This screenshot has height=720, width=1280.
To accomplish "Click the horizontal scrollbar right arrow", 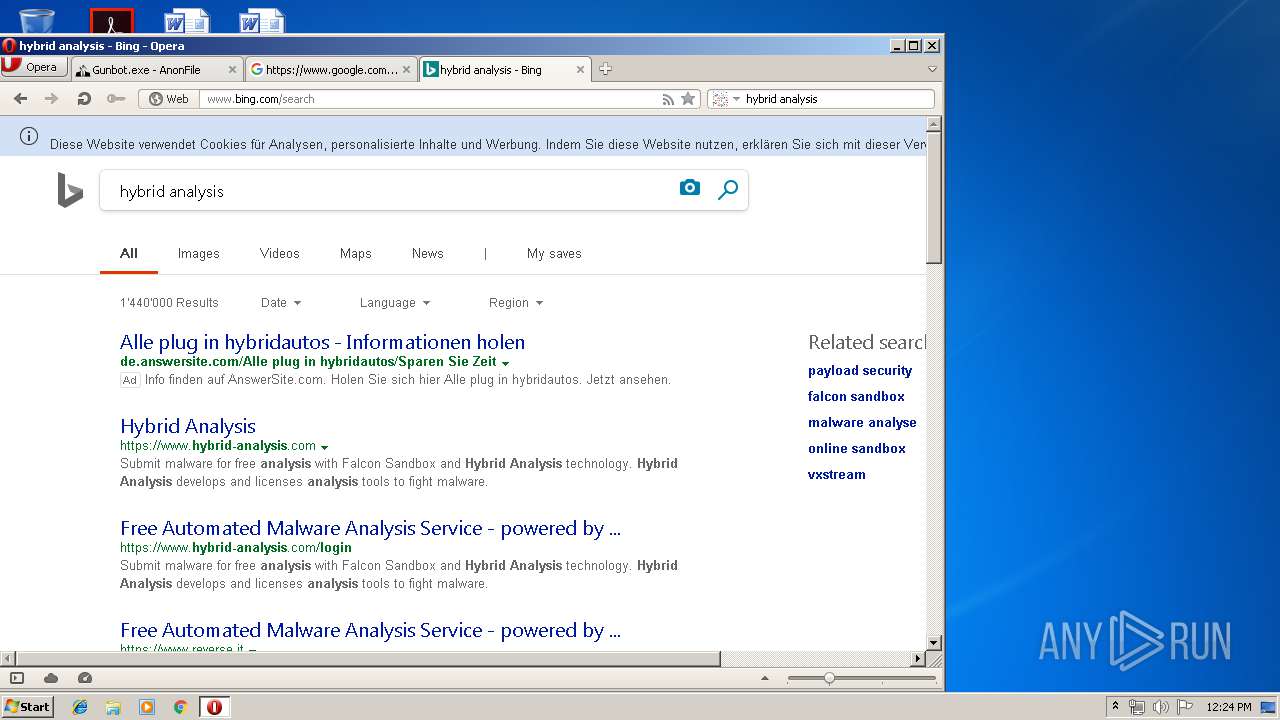I will (918, 659).
